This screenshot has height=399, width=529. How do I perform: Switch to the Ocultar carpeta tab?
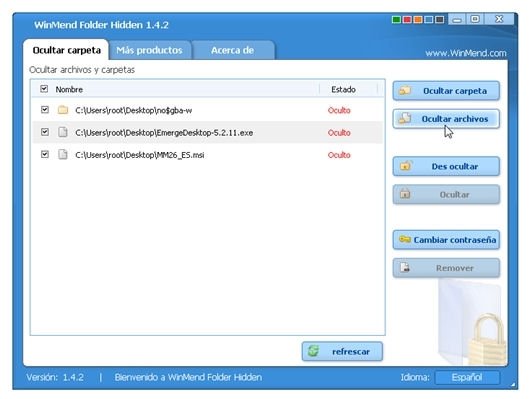coord(66,50)
